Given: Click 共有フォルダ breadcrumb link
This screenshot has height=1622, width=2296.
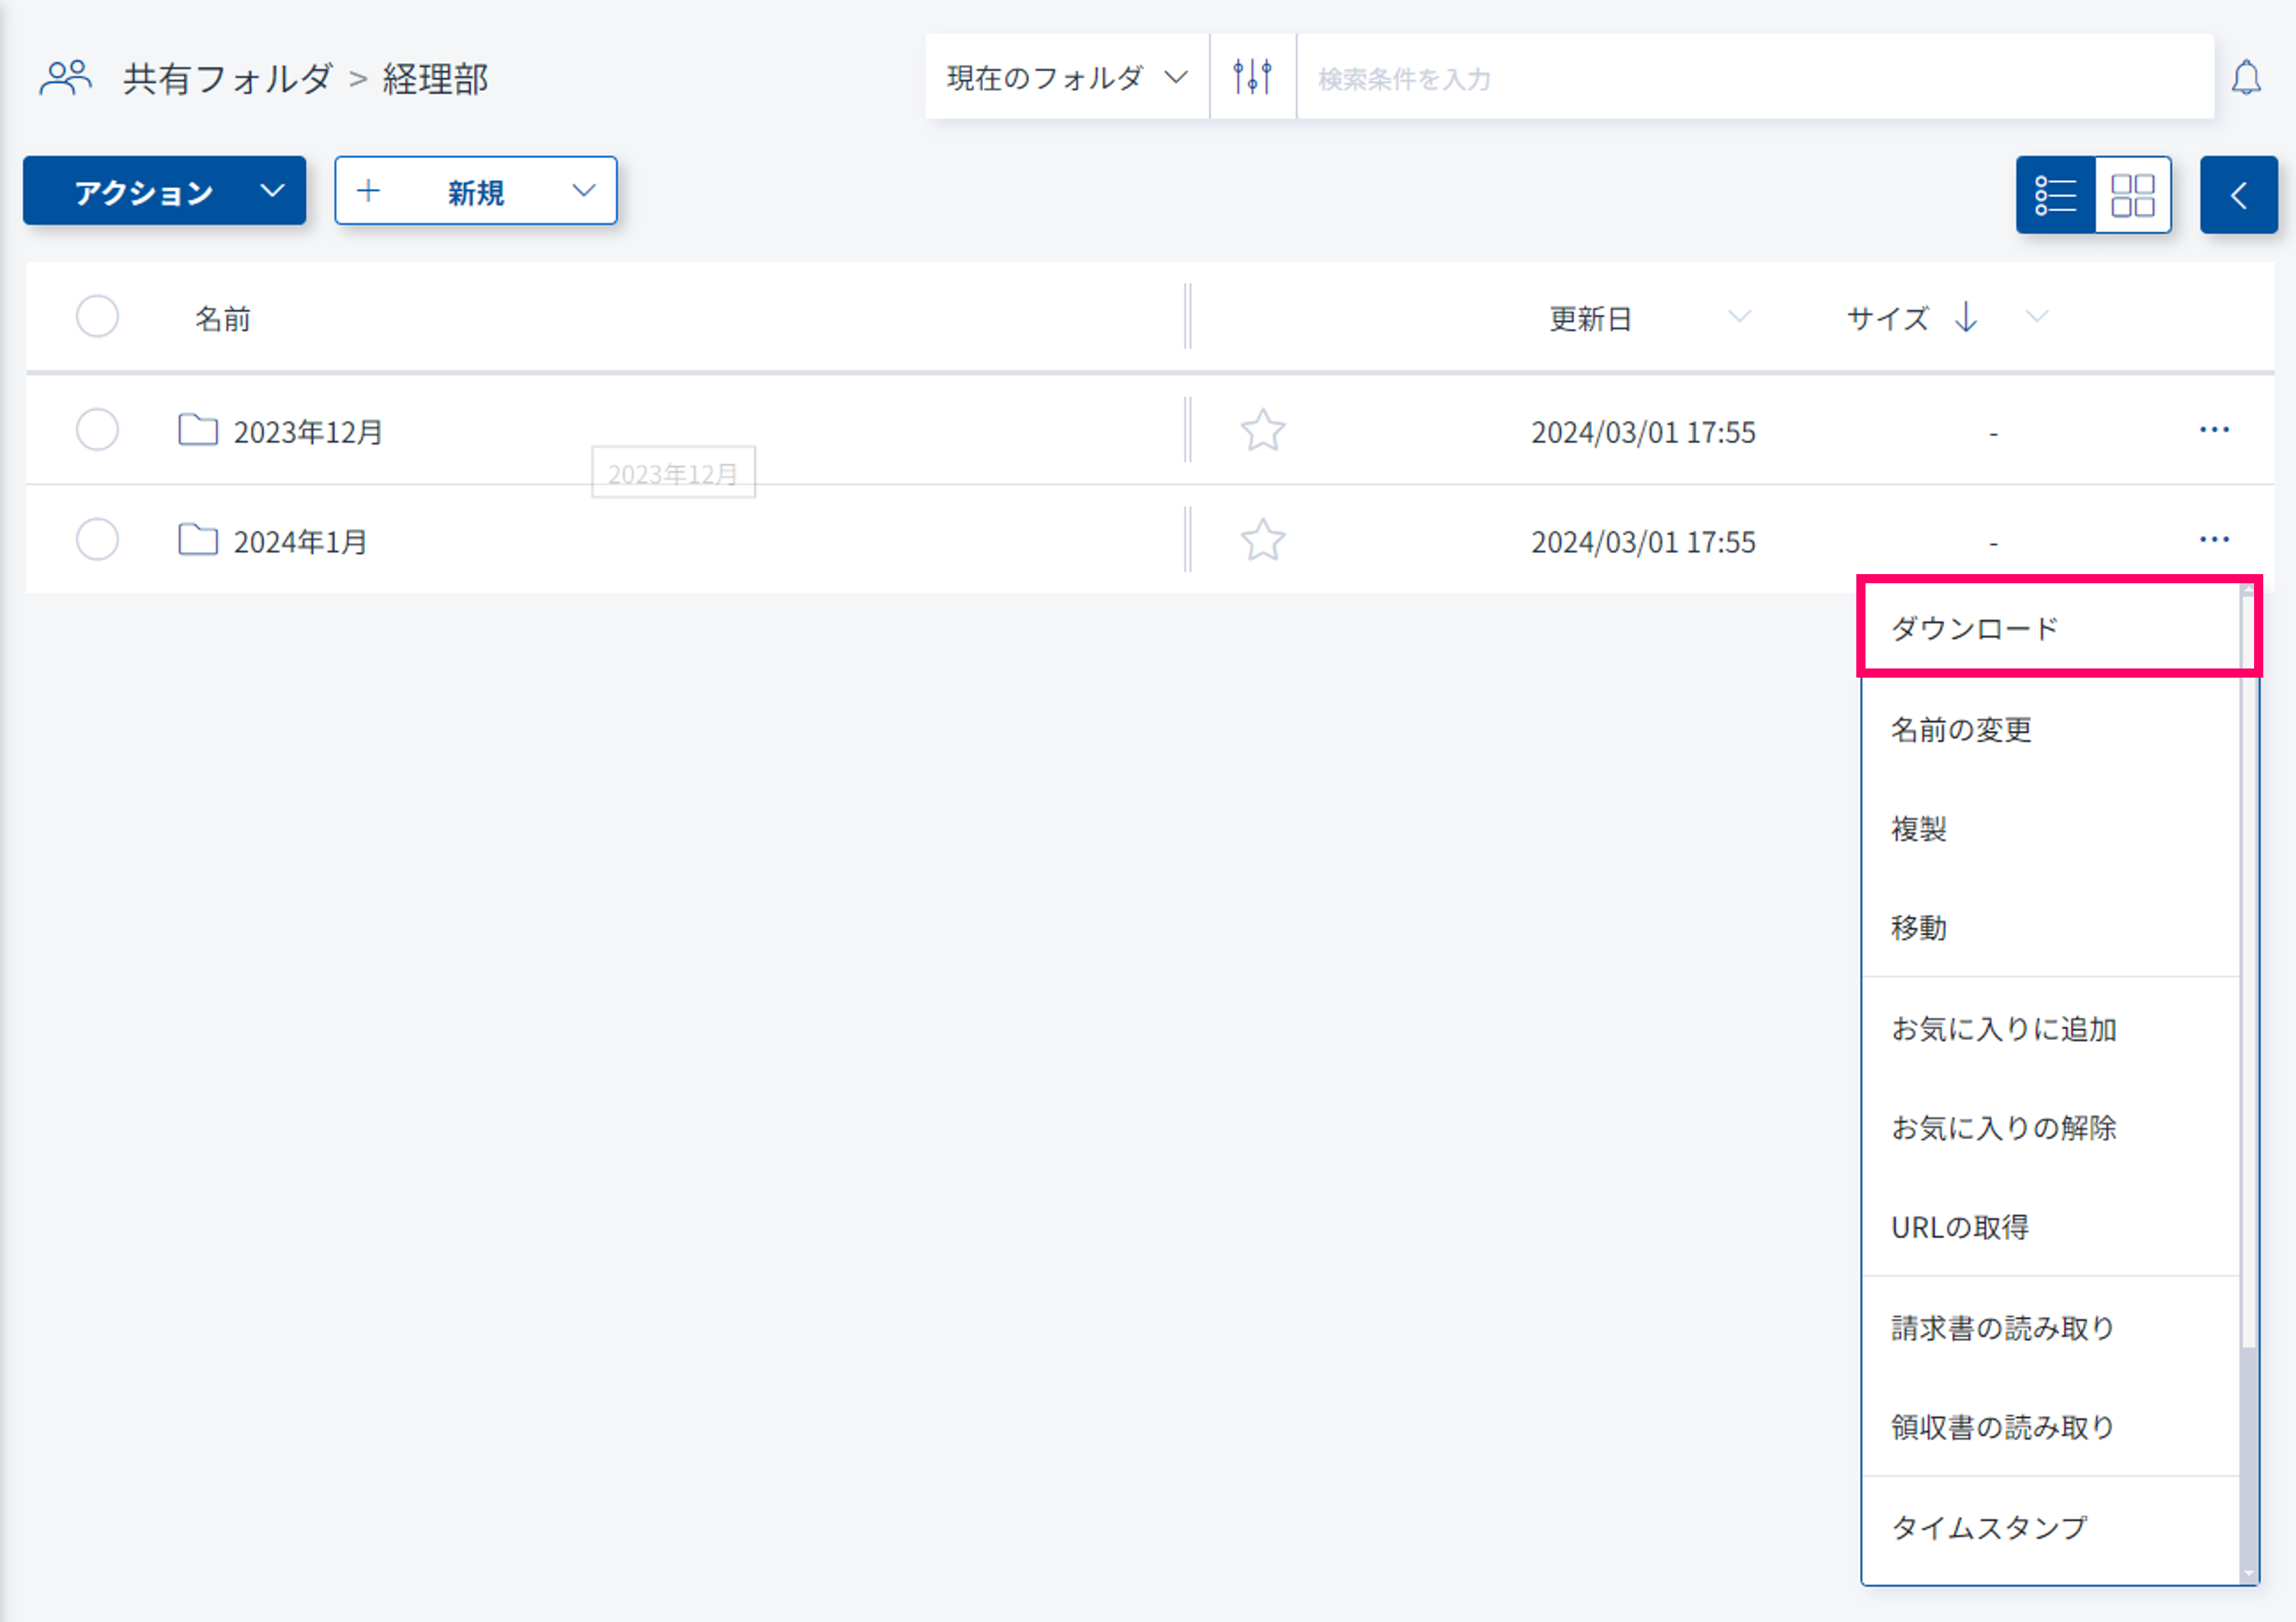Looking at the screenshot, I should pyautogui.click(x=227, y=79).
